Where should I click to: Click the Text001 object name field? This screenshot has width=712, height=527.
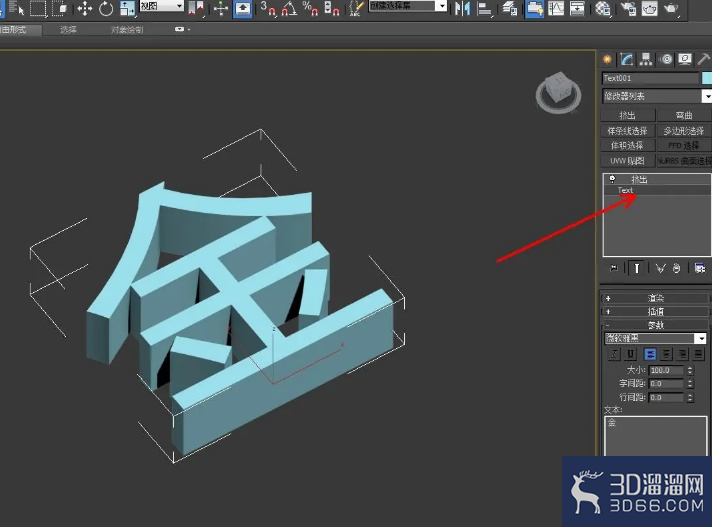click(650, 78)
